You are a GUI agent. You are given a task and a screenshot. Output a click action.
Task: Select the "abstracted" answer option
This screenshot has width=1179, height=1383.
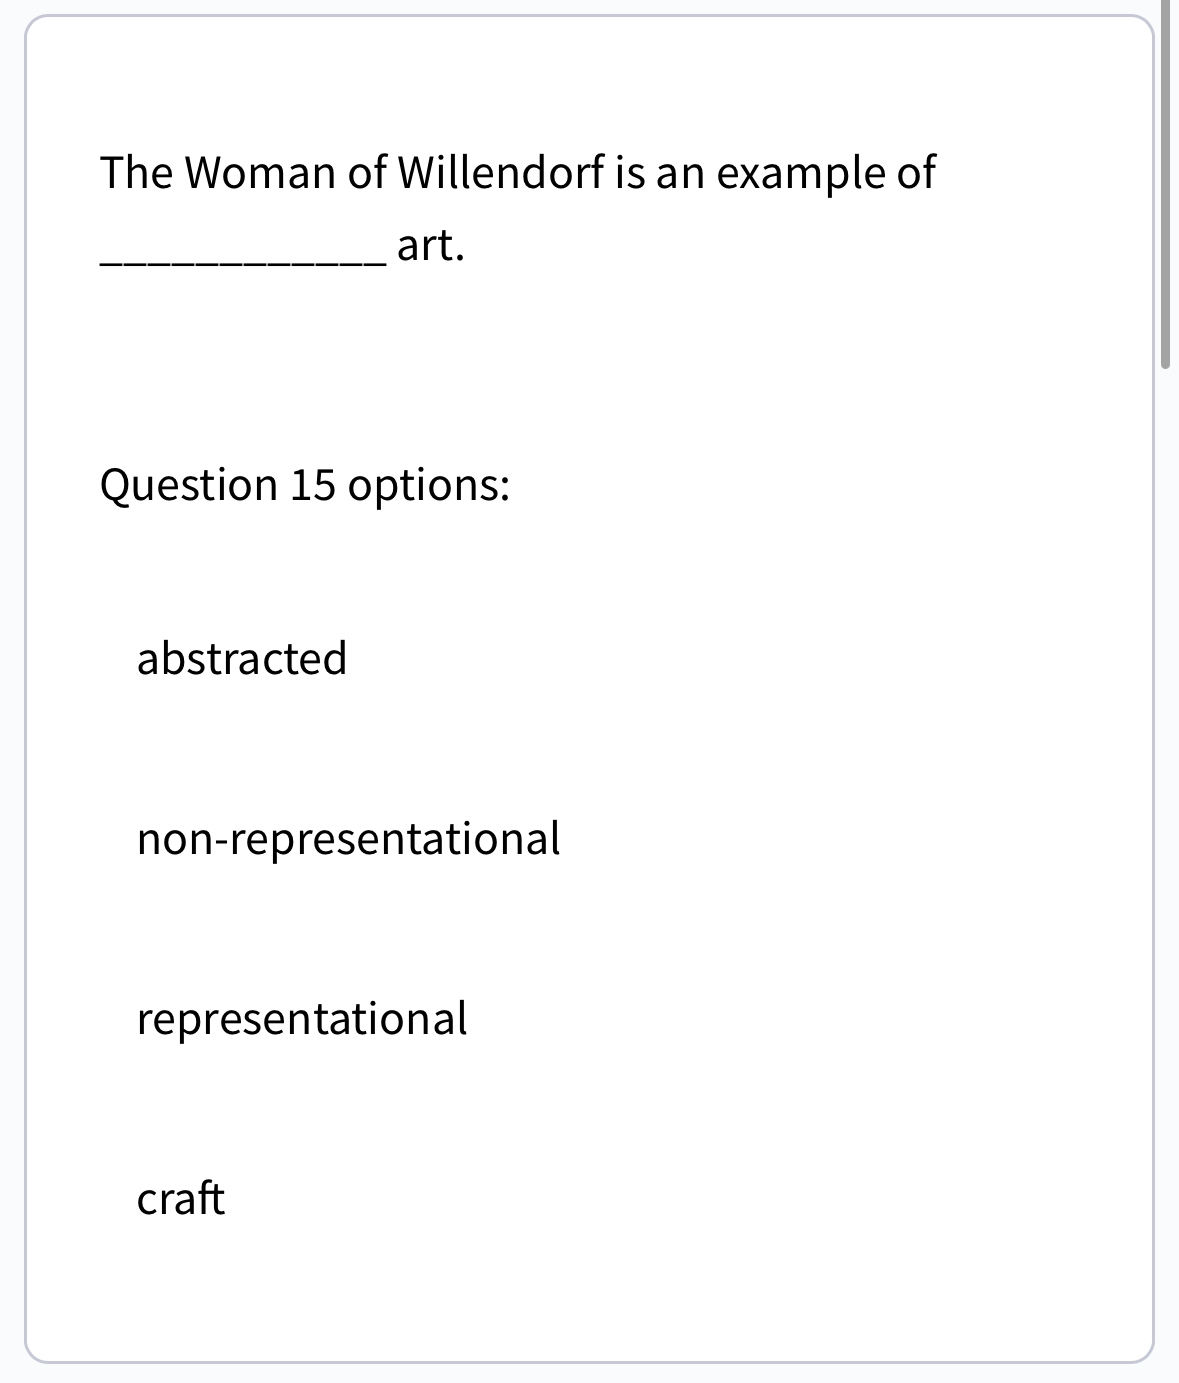click(x=242, y=657)
